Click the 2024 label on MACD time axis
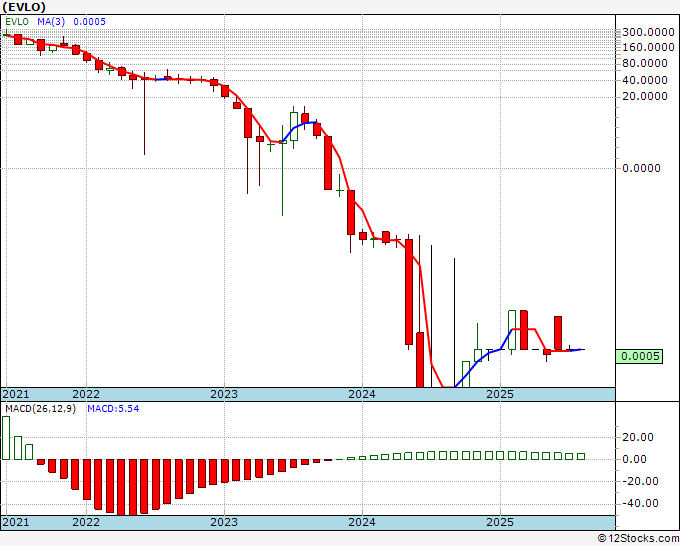The image size is (680, 546). [x=362, y=522]
